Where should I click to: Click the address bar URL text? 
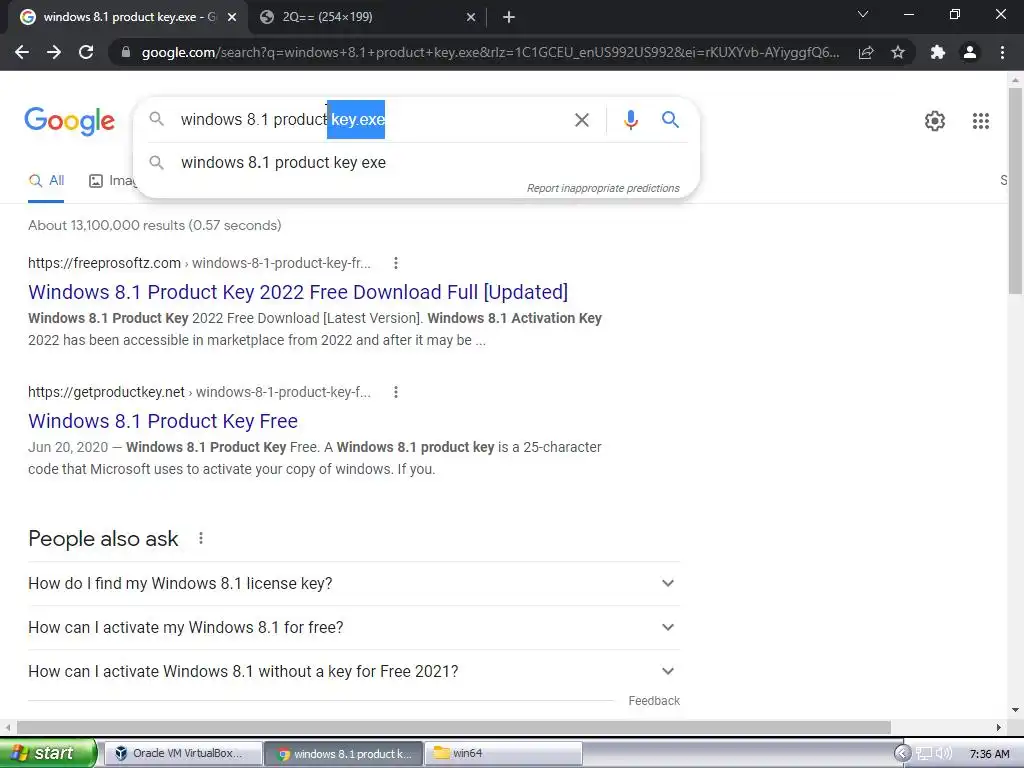[x=490, y=52]
